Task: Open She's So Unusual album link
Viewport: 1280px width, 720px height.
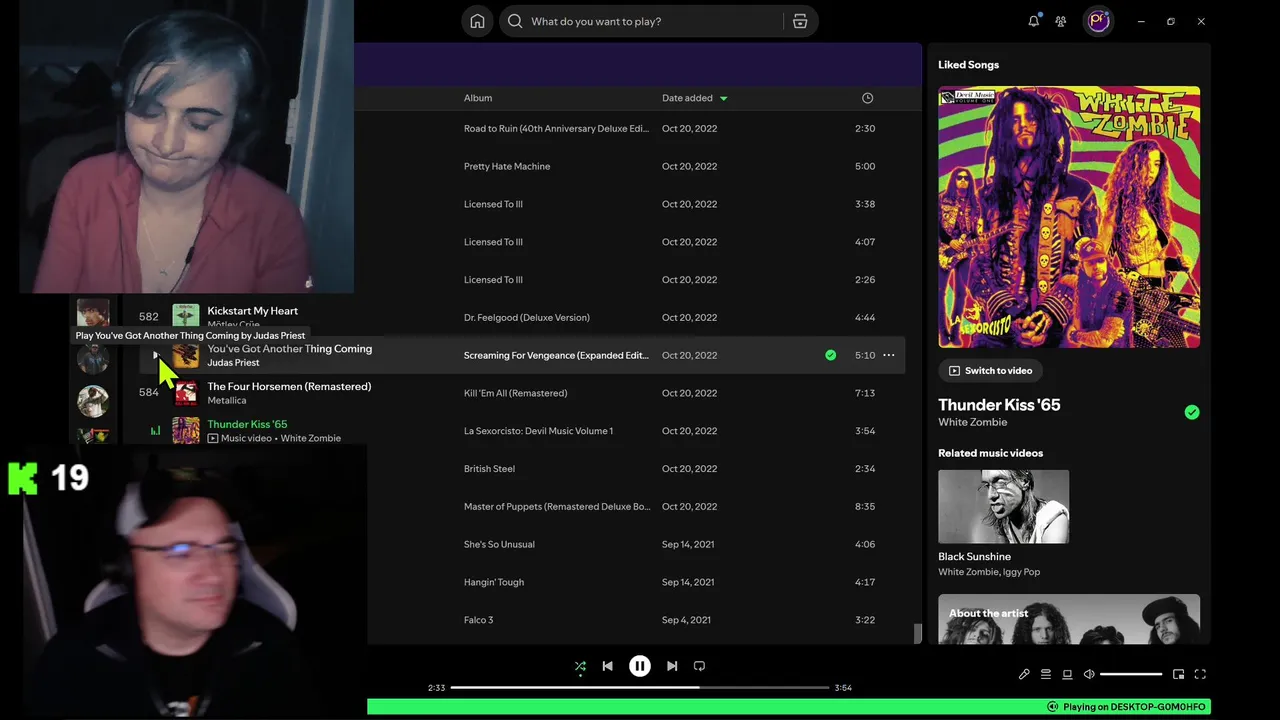Action: click(x=499, y=544)
